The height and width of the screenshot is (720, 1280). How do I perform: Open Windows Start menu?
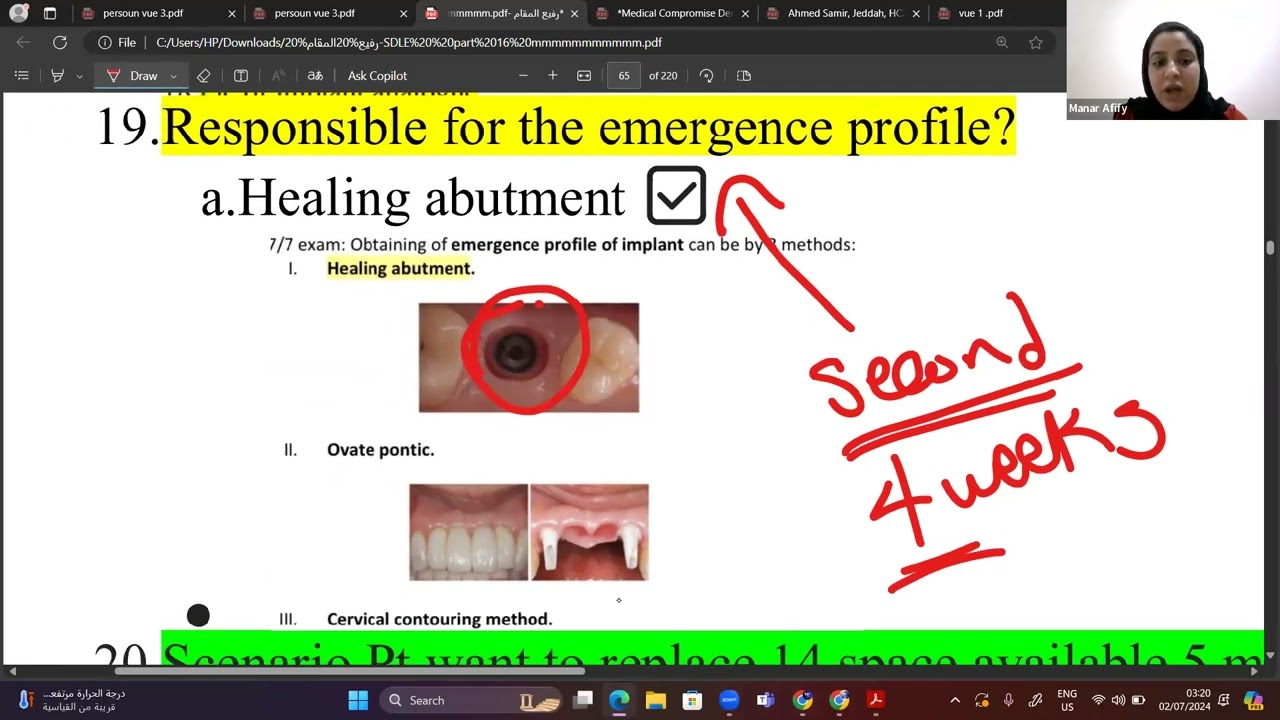coord(358,700)
